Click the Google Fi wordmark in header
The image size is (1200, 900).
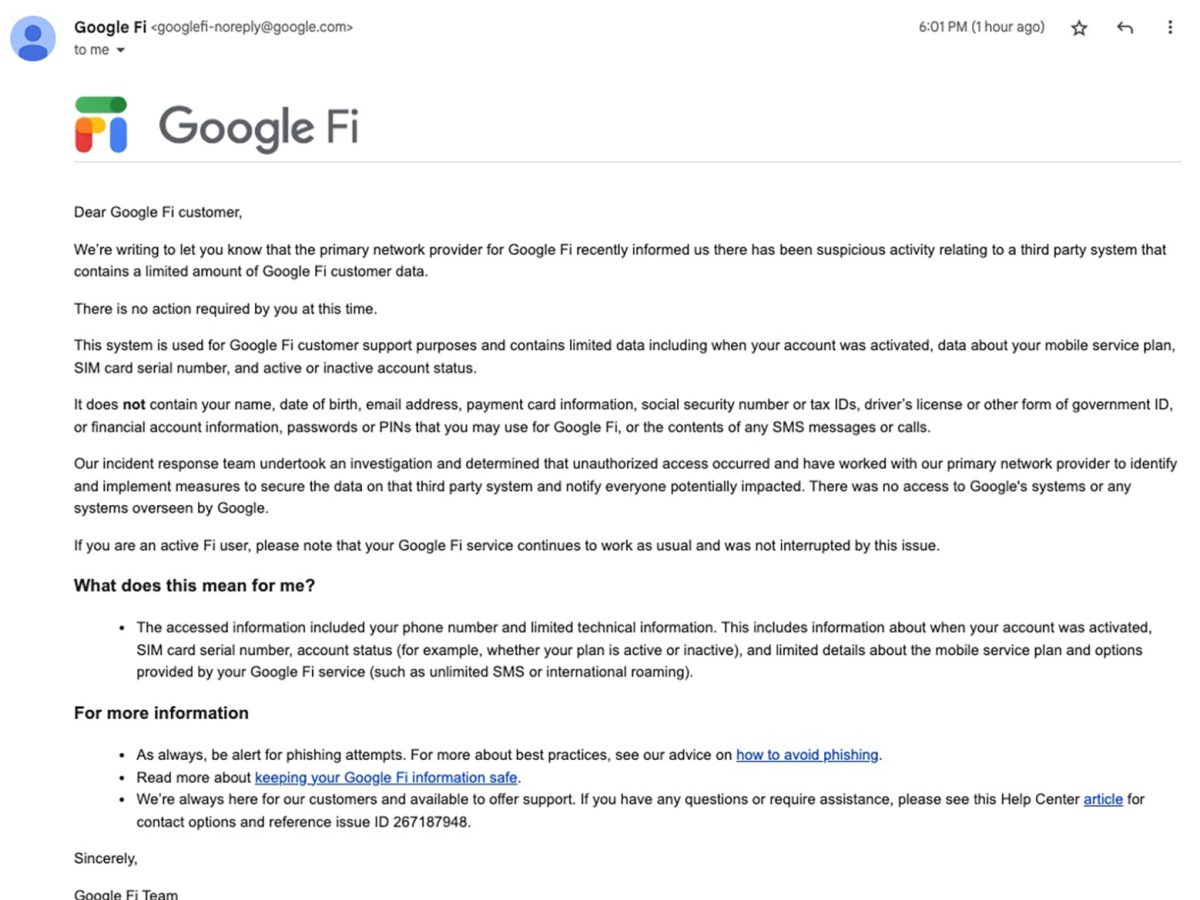pyautogui.click(x=258, y=127)
